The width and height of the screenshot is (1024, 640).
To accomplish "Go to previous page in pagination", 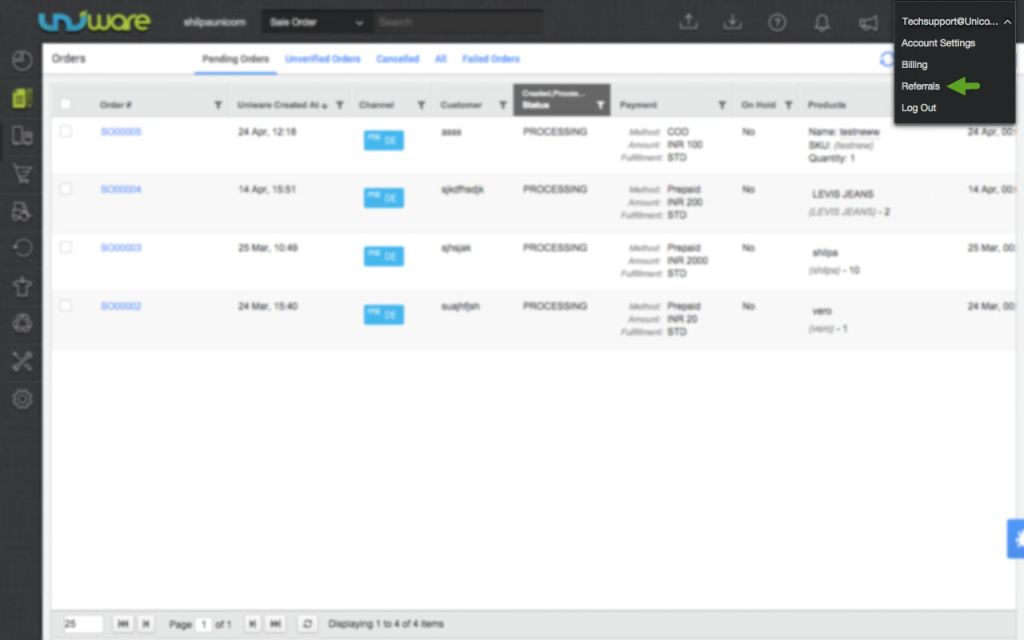I will tap(146, 624).
